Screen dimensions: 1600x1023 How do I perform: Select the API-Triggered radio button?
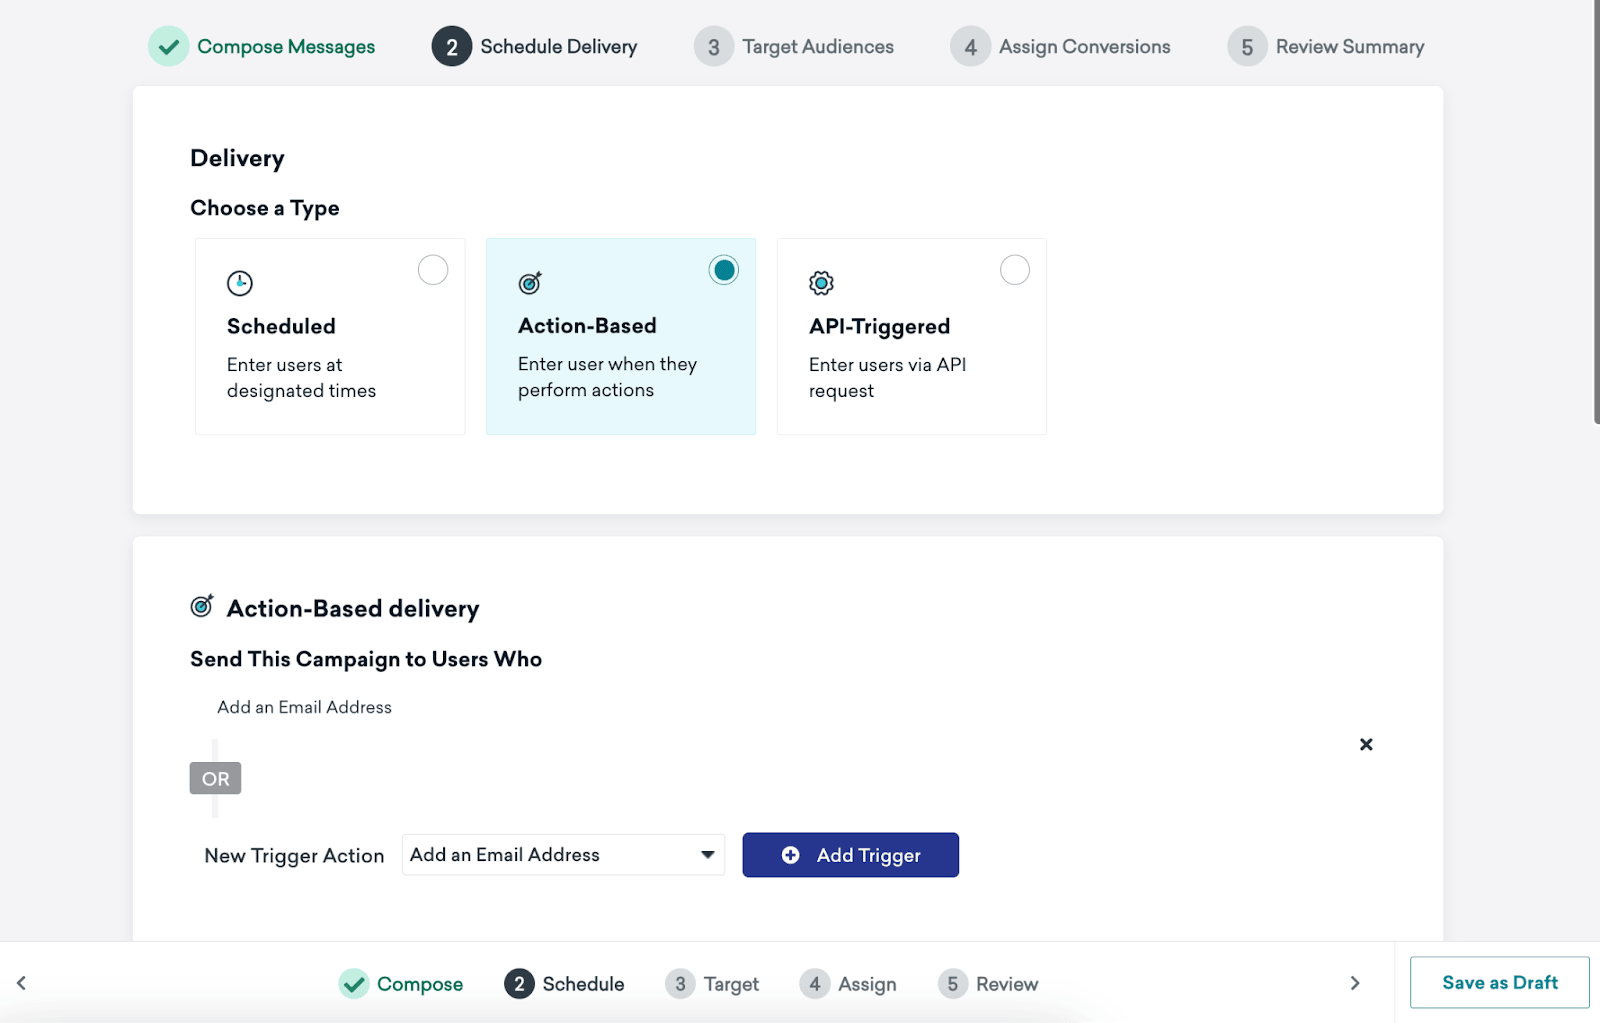click(x=1015, y=270)
